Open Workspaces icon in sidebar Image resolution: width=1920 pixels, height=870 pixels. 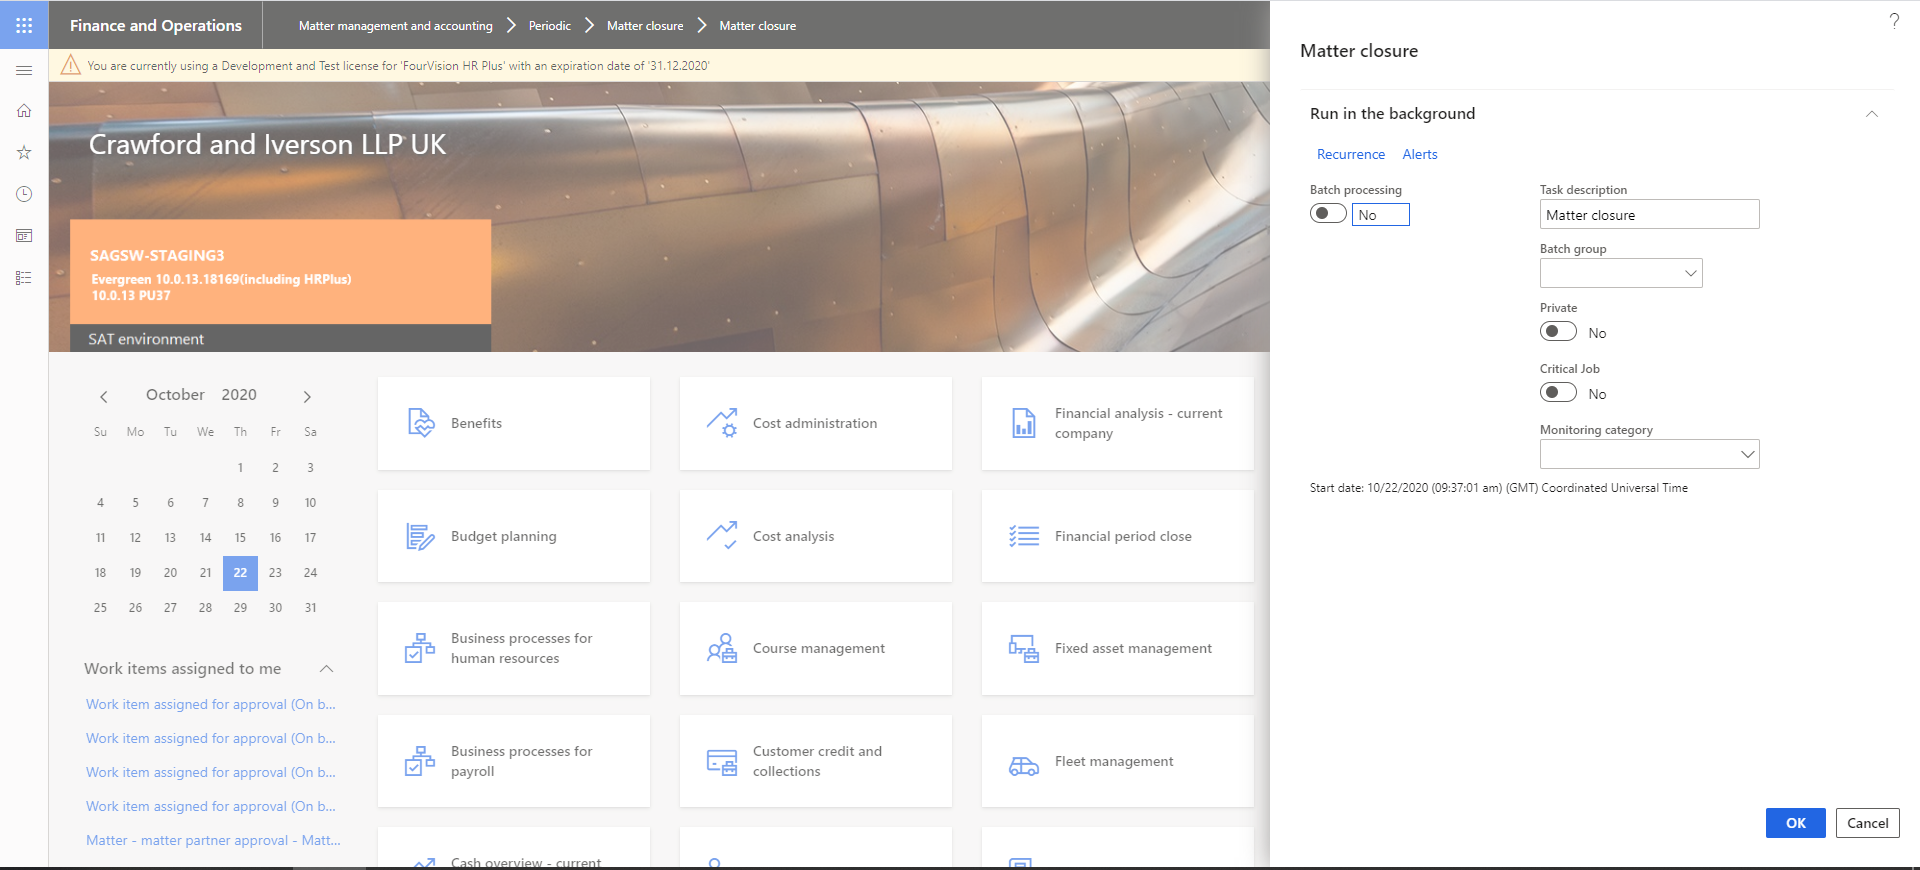point(24,236)
